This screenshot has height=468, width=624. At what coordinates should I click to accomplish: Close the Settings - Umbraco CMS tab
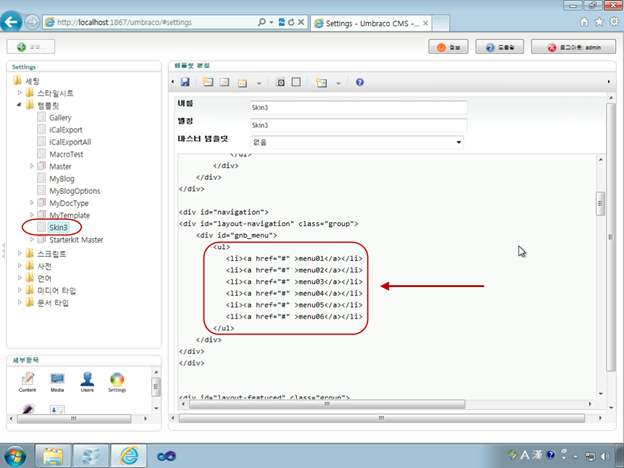[x=425, y=23]
